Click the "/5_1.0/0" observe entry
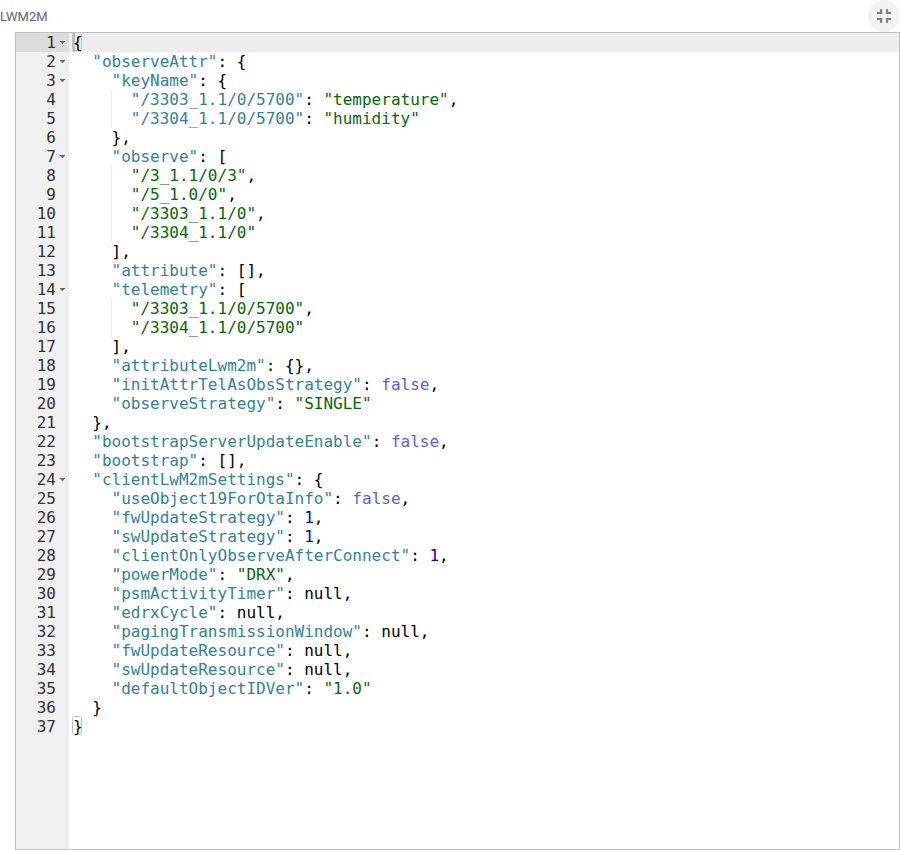Image resolution: width=900 pixels, height=850 pixels. coord(179,194)
